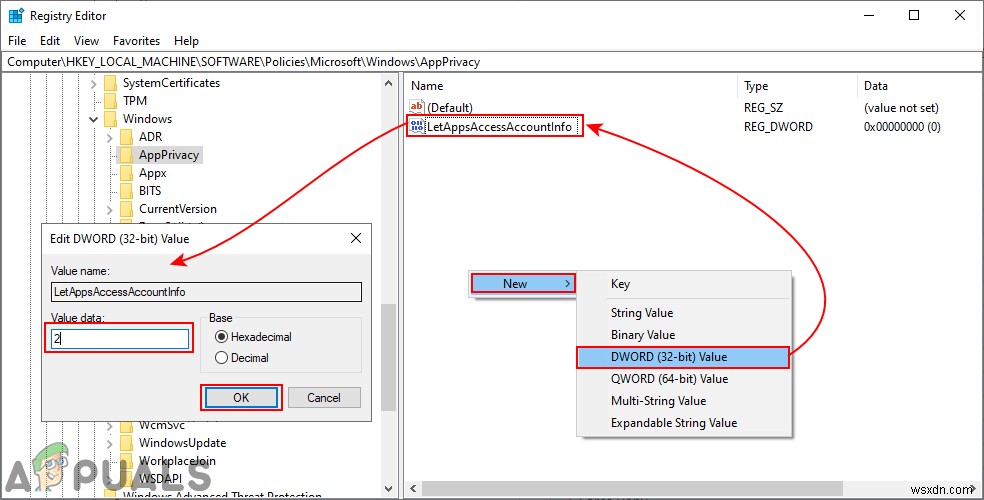This screenshot has width=984, height=500.
Task: Click the tree pane scroll up arrow
Action: click(x=388, y=83)
